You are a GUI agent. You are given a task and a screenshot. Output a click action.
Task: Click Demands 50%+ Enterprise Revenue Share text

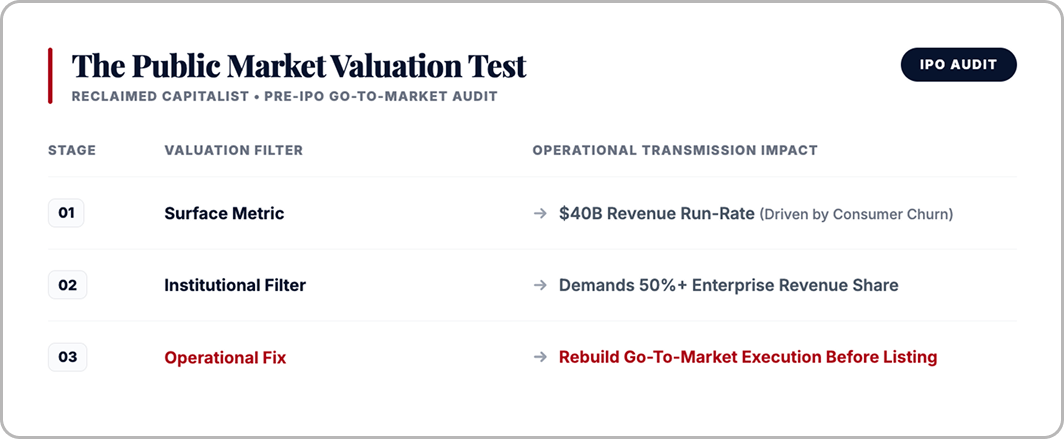tap(729, 286)
